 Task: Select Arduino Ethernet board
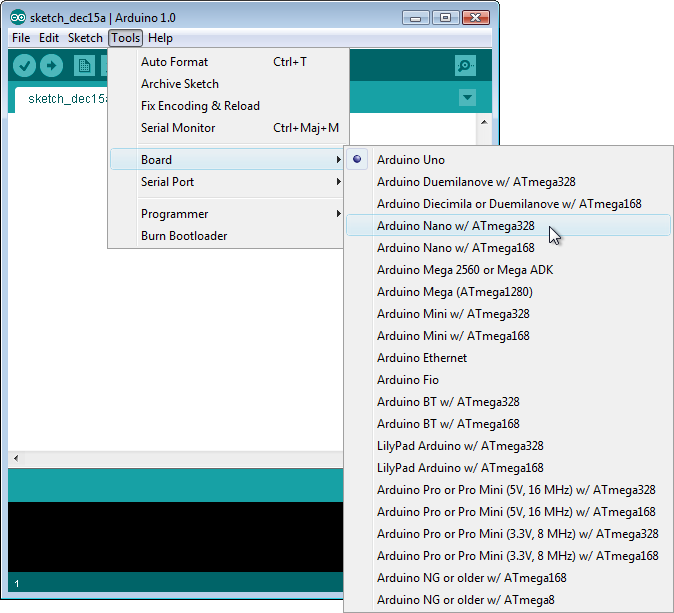509,358
